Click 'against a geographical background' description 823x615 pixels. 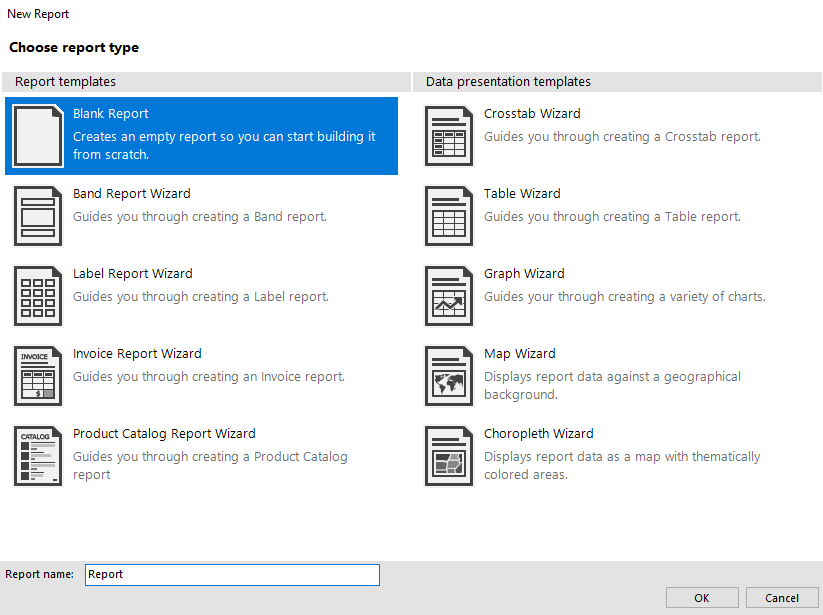click(613, 386)
